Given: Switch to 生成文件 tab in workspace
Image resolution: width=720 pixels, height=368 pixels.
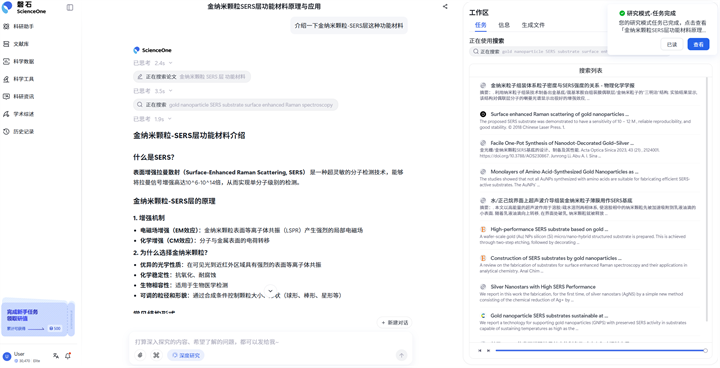Looking at the screenshot, I should point(533,25).
